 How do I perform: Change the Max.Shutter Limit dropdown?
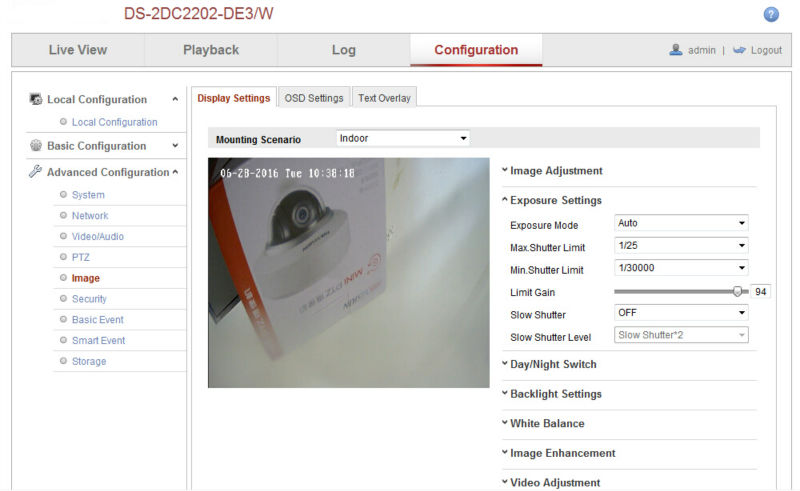681,246
